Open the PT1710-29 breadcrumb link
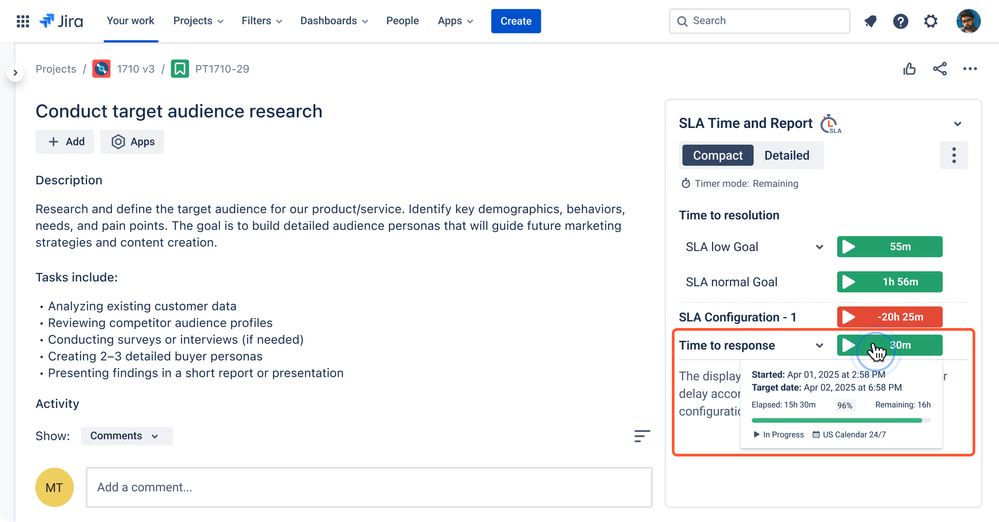The image size is (999, 522). point(222,69)
